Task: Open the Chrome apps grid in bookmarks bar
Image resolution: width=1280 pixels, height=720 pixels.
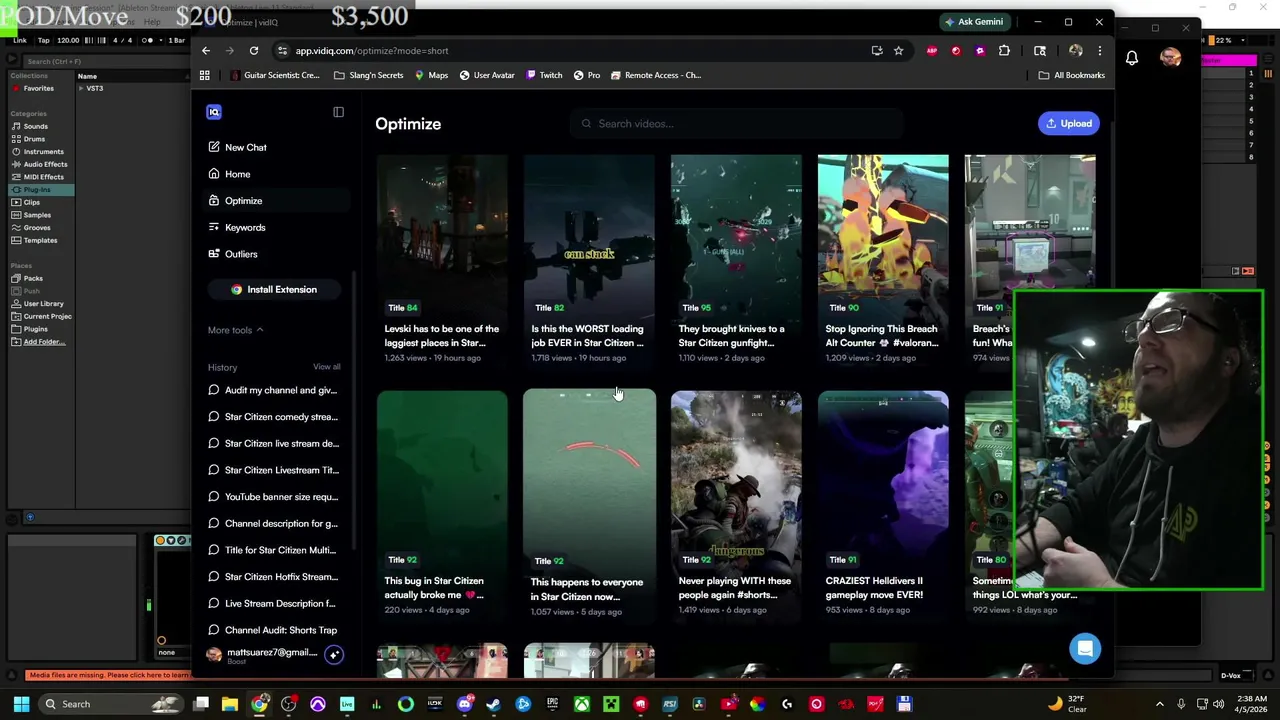Action: click(205, 75)
